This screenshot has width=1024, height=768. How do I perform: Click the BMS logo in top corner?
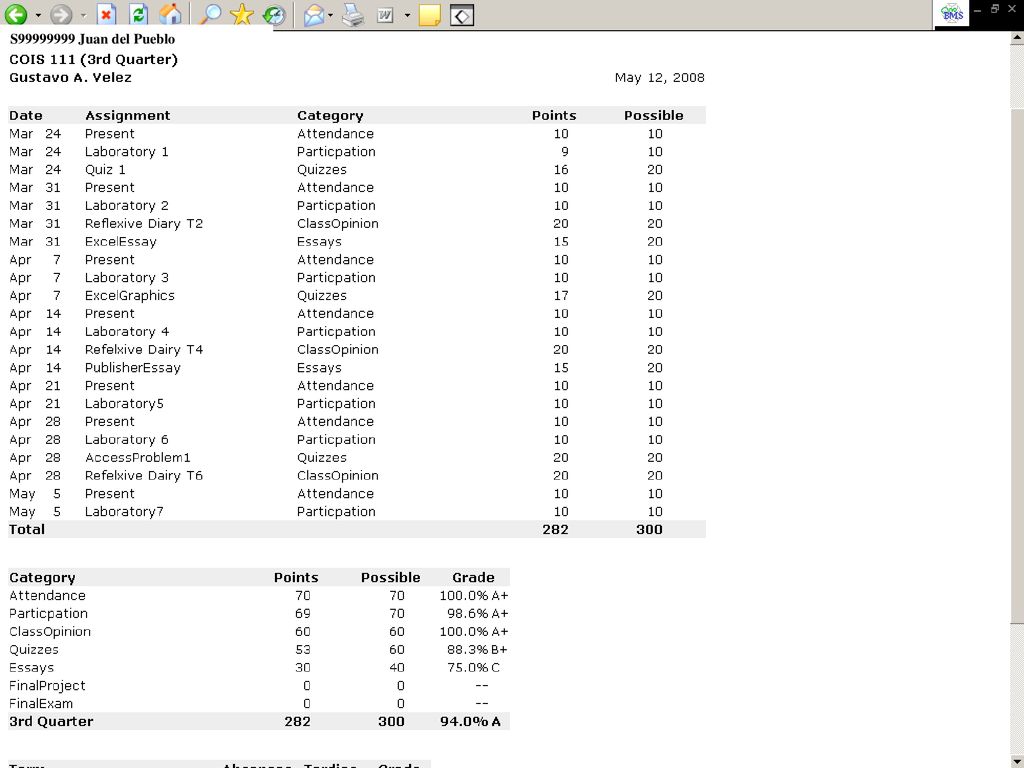pyautogui.click(x=952, y=13)
